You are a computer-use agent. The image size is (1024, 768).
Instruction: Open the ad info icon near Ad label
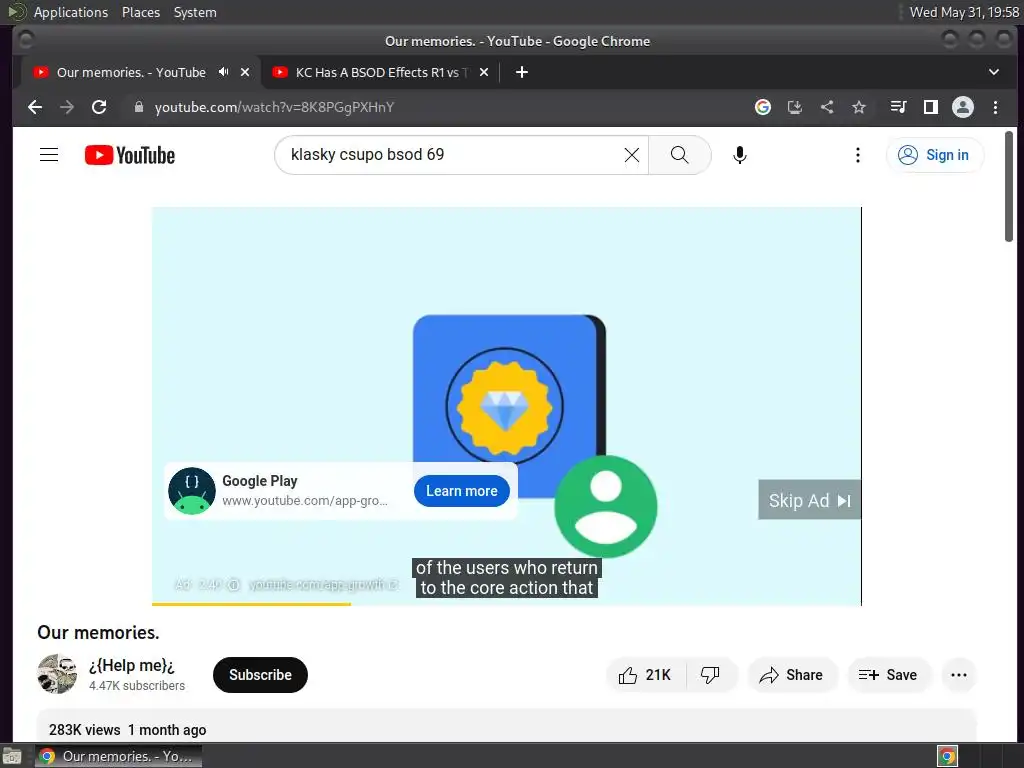pyautogui.click(x=234, y=584)
